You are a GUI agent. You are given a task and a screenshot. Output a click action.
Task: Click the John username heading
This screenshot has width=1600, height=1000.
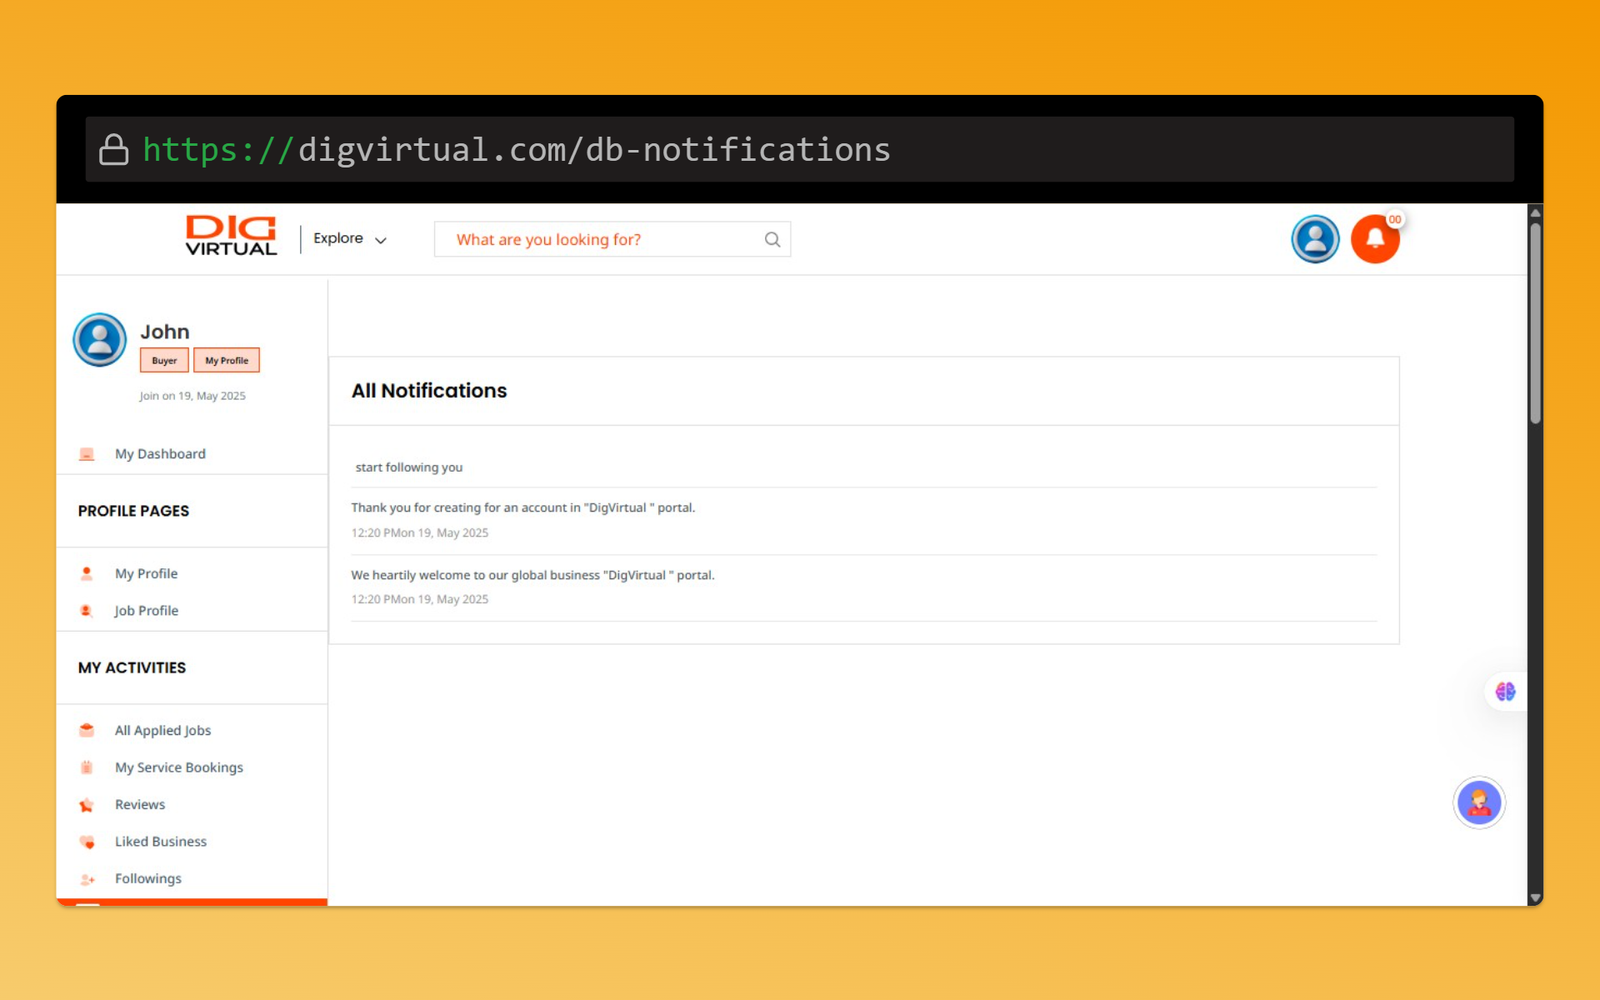165,331
